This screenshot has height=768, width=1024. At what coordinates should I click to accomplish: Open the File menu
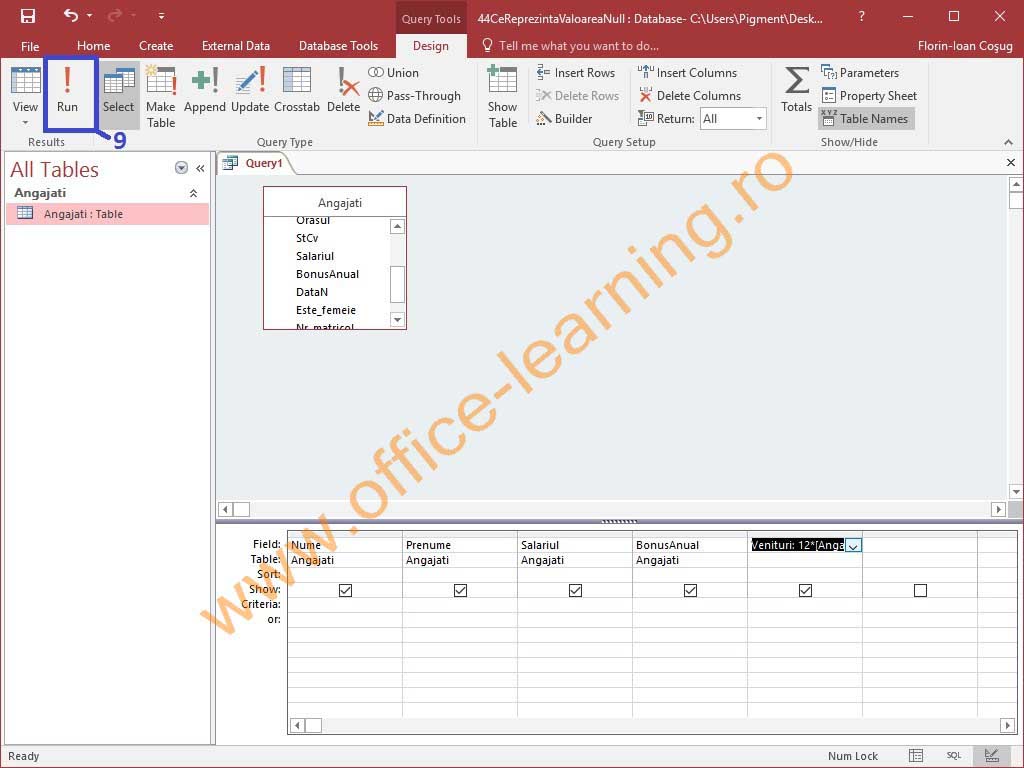pos(30,46)
